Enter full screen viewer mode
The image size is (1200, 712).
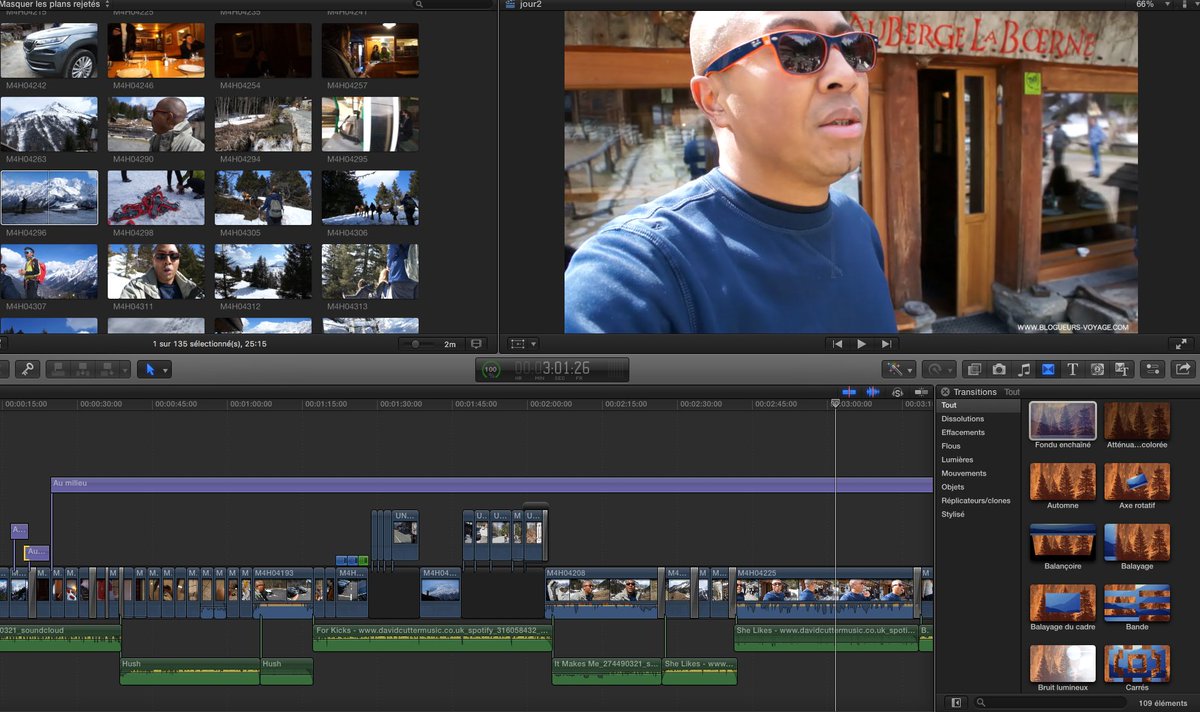(1181, 344)
